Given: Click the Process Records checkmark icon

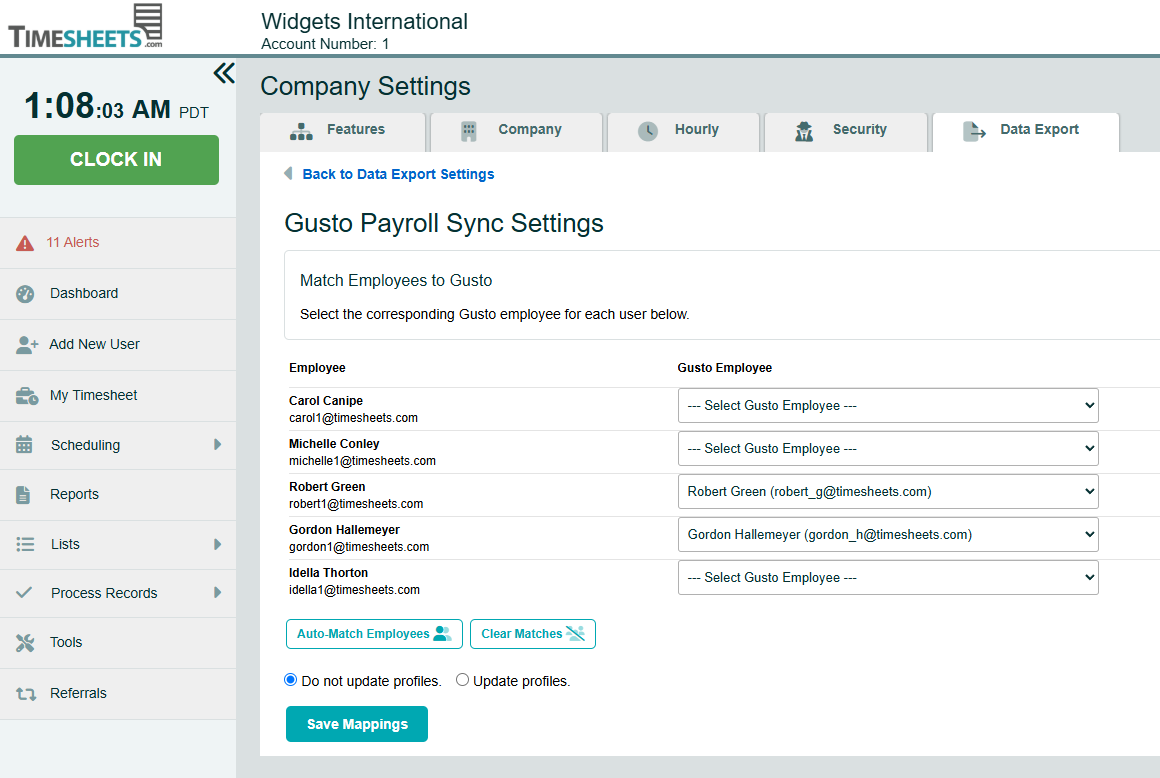Looking at the screenshot, I should (x=24, y=592).
